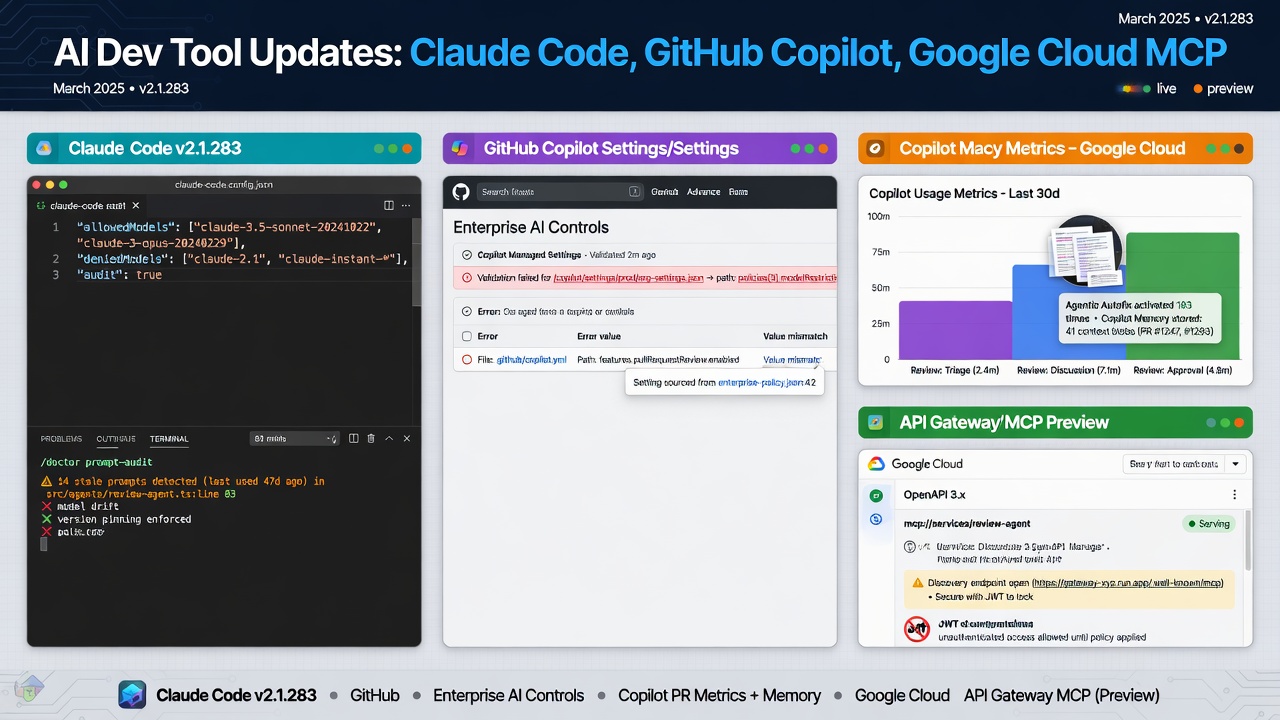Switch to the TERMINAL tab

(169, 439)
